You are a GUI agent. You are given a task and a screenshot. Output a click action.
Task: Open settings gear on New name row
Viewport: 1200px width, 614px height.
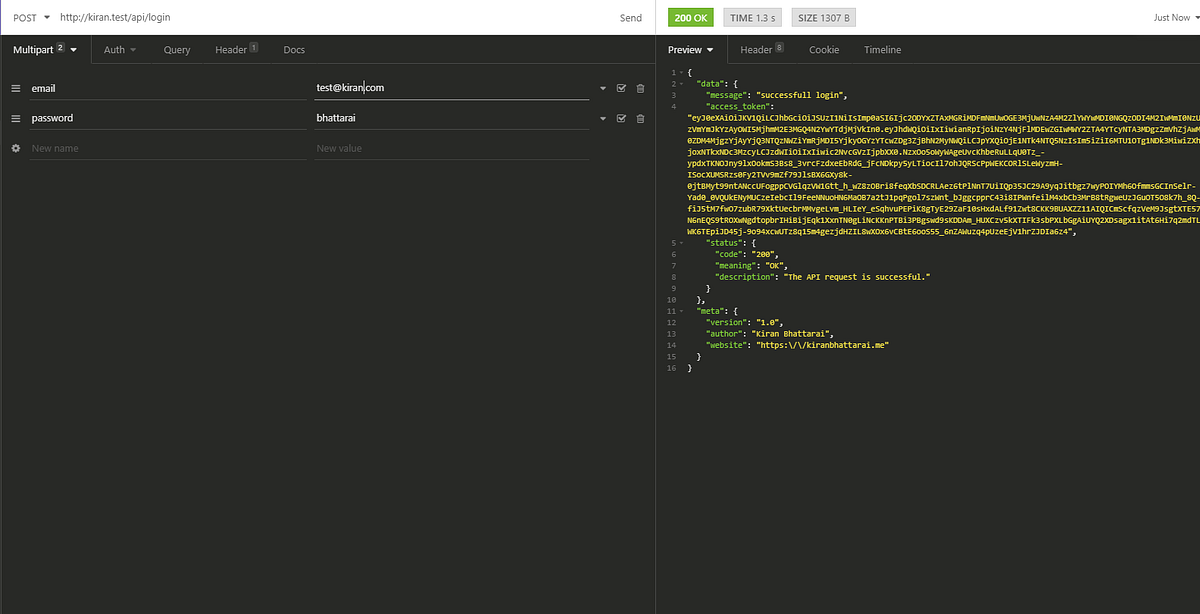(x=14, y=148)
